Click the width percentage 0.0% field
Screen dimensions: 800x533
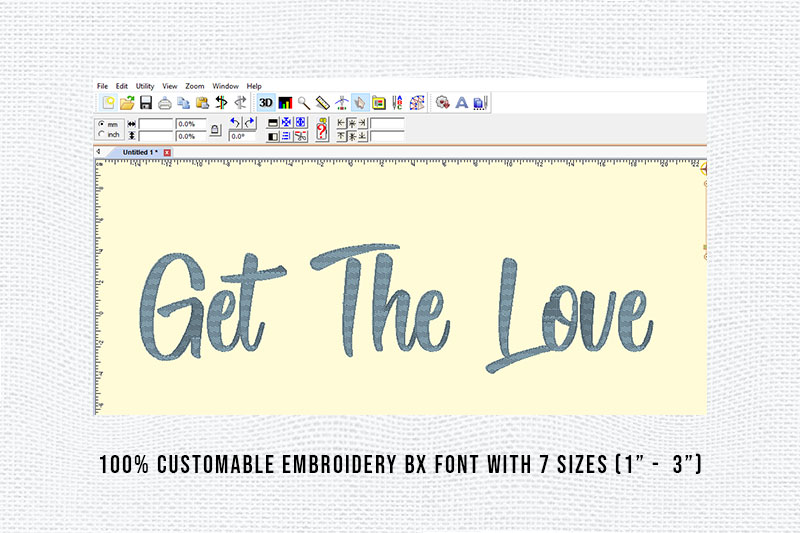[x=191, y=124]
